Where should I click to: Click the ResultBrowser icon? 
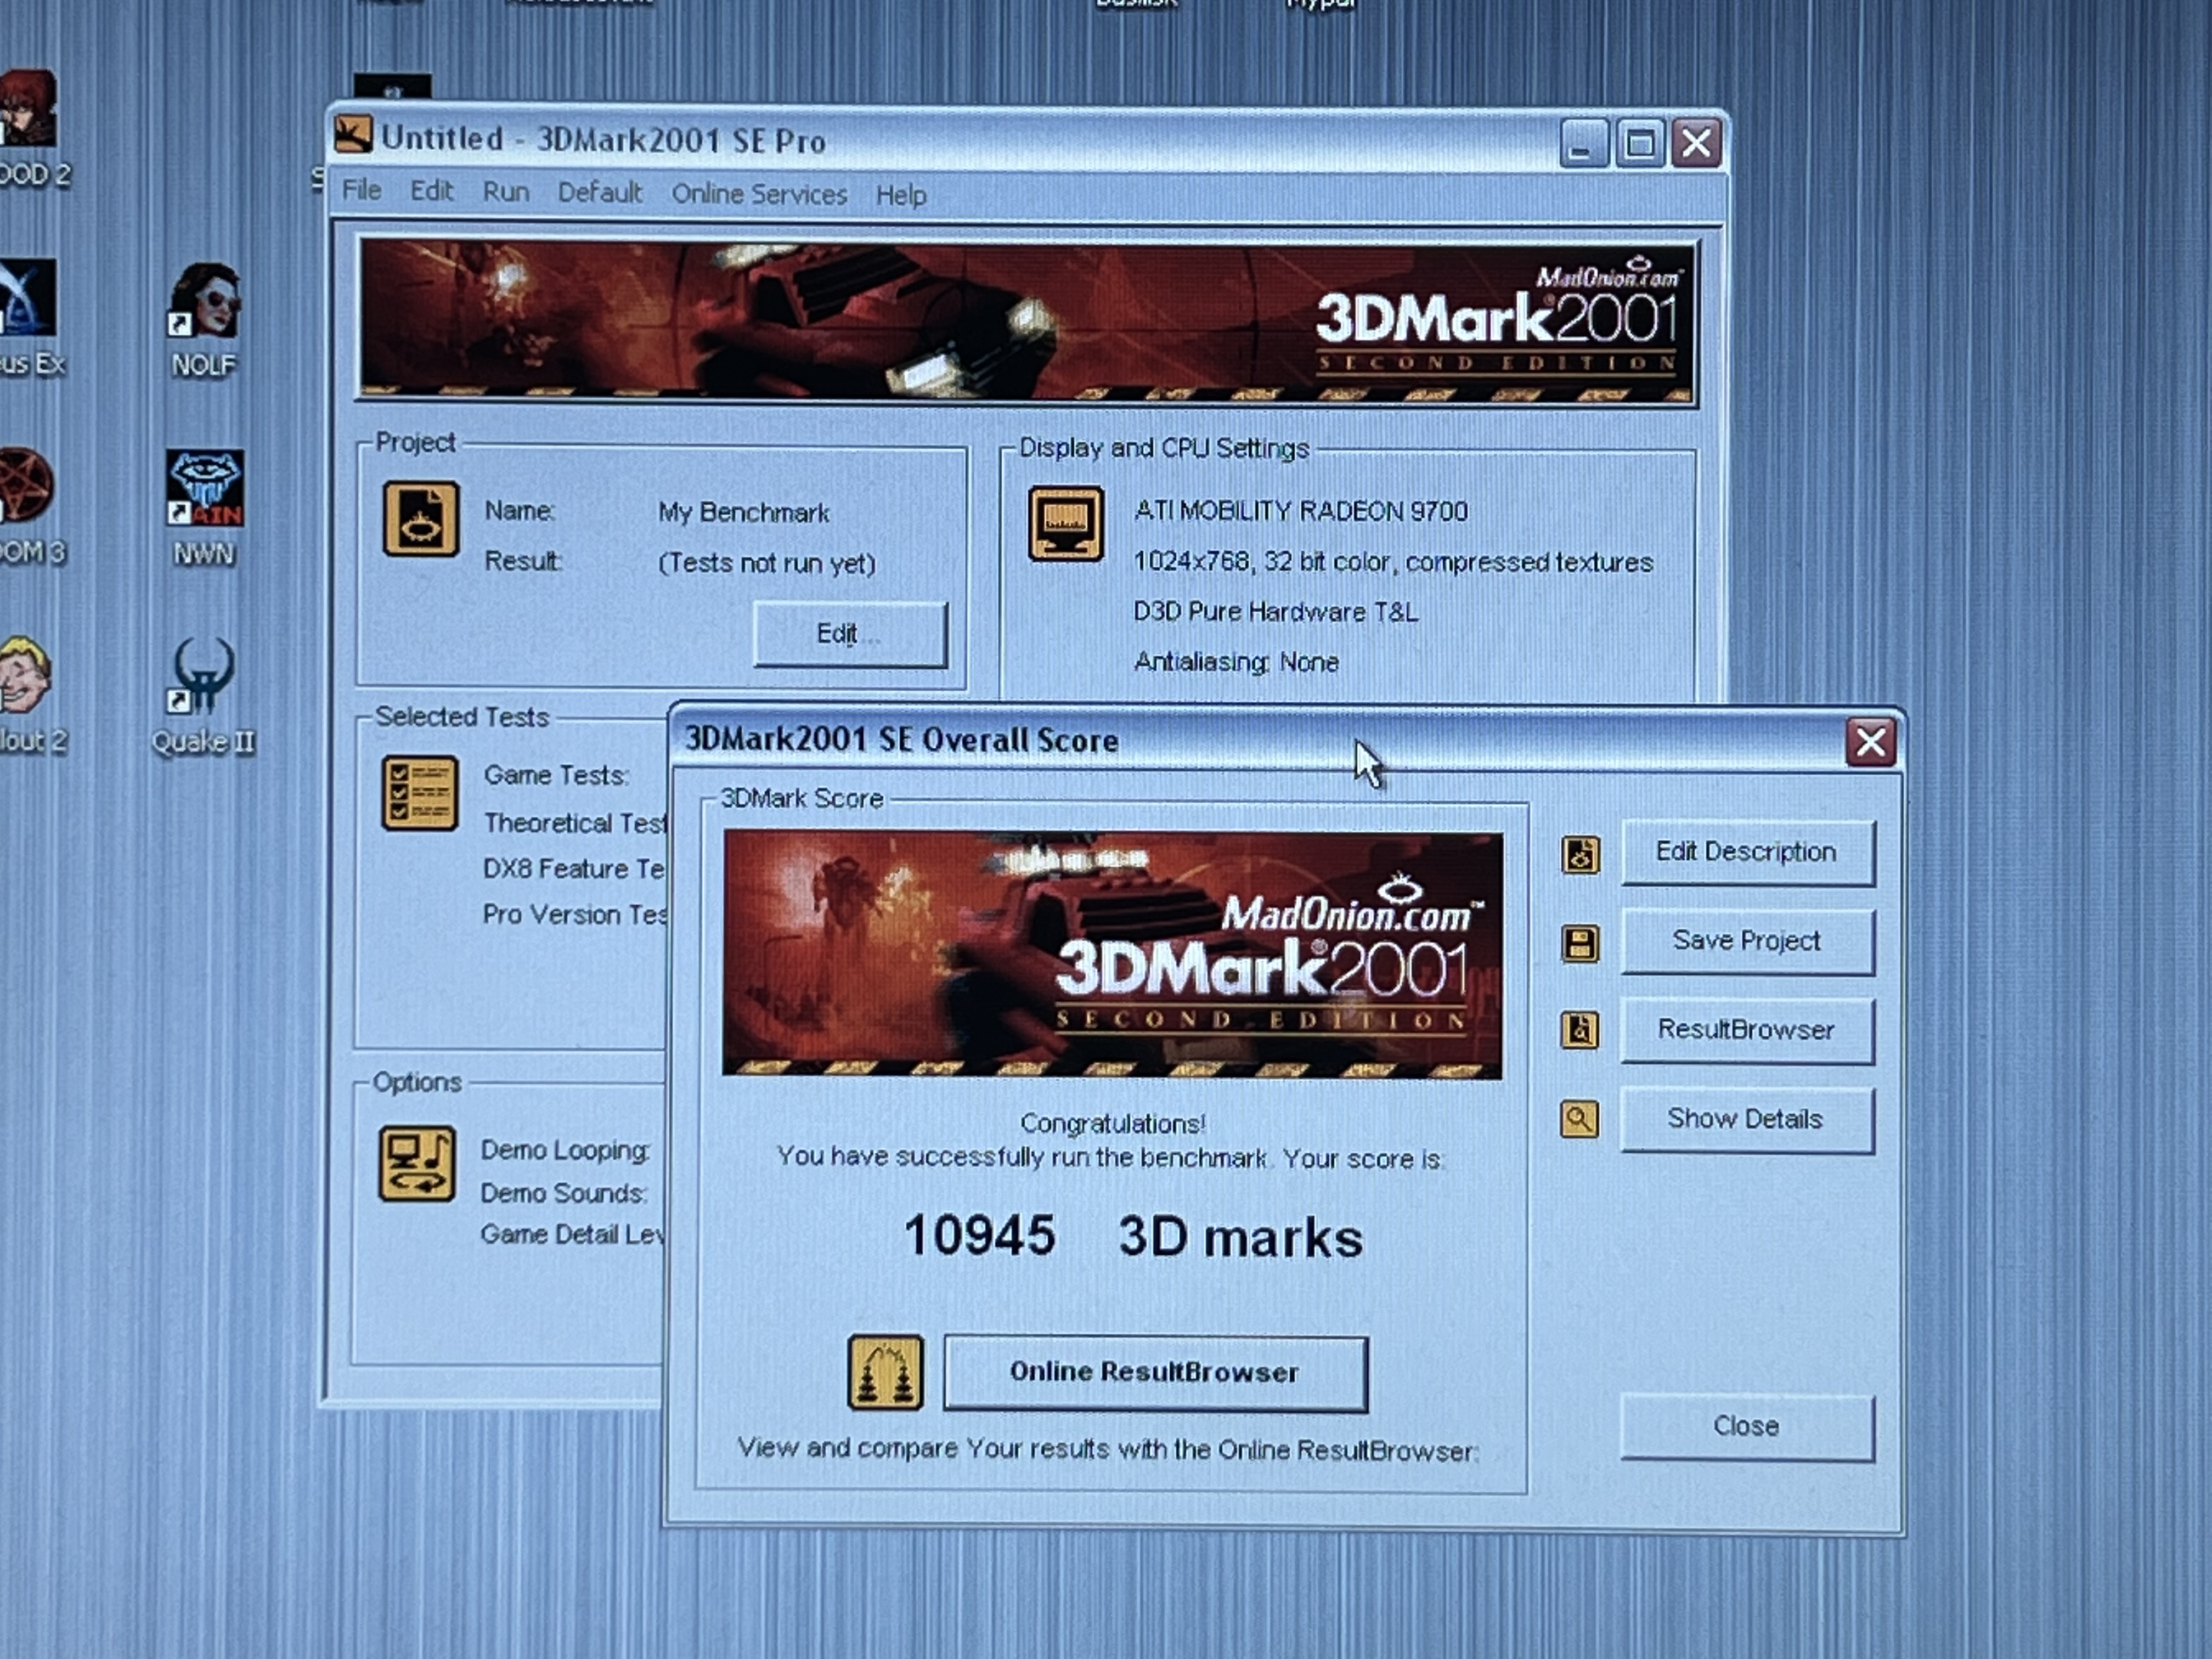click(1580, 1030)
